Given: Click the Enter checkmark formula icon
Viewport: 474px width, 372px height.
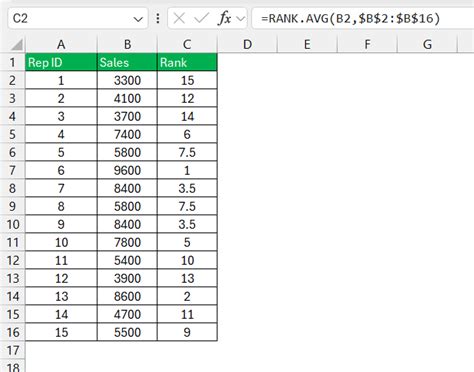Looking at the screenshot, I should pyautogui.click(x=201, y=18).
